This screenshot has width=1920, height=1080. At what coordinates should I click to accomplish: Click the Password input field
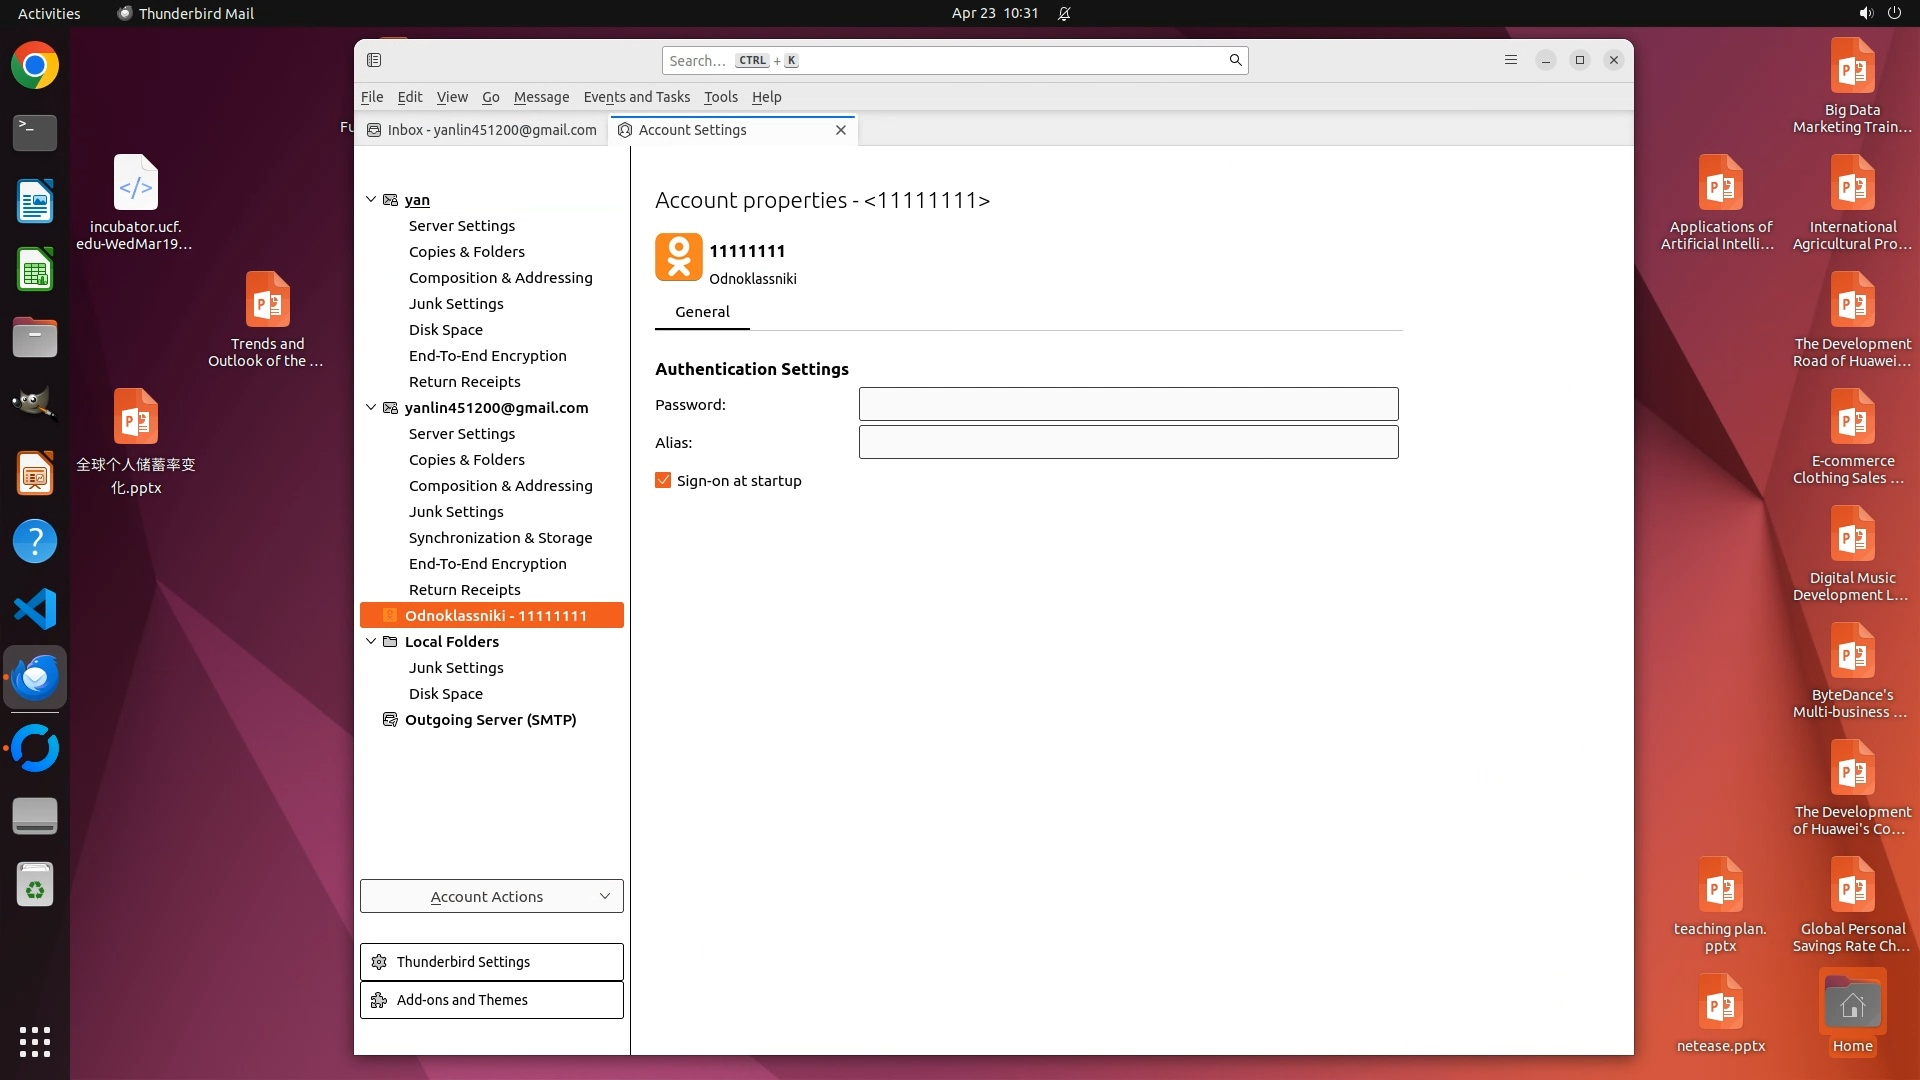click(1128, 404)
